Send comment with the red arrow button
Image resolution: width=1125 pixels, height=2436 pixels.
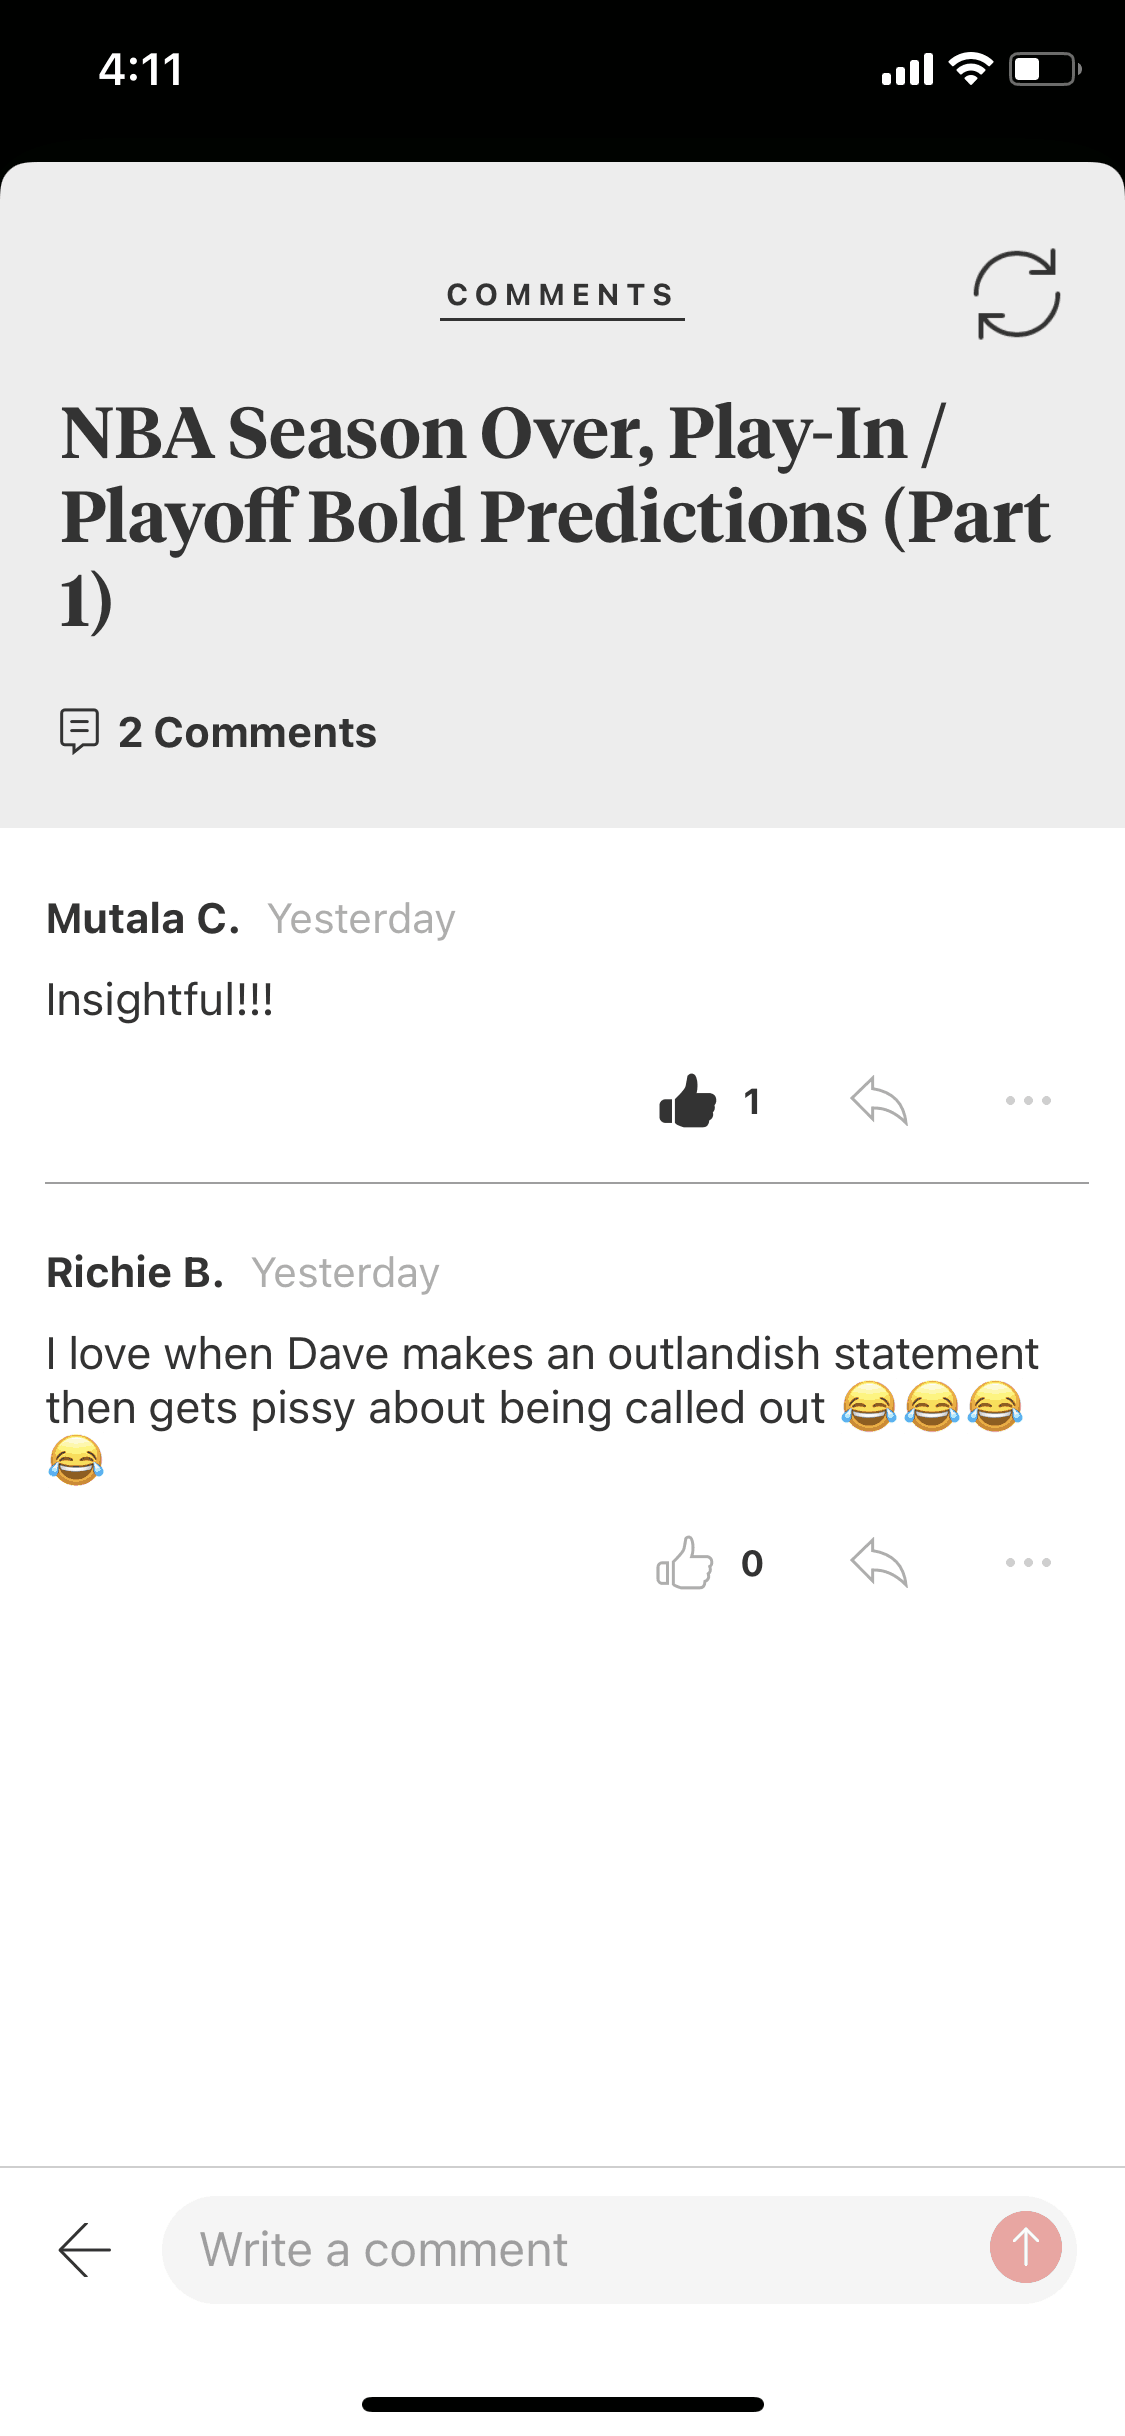[1025, 2248]
